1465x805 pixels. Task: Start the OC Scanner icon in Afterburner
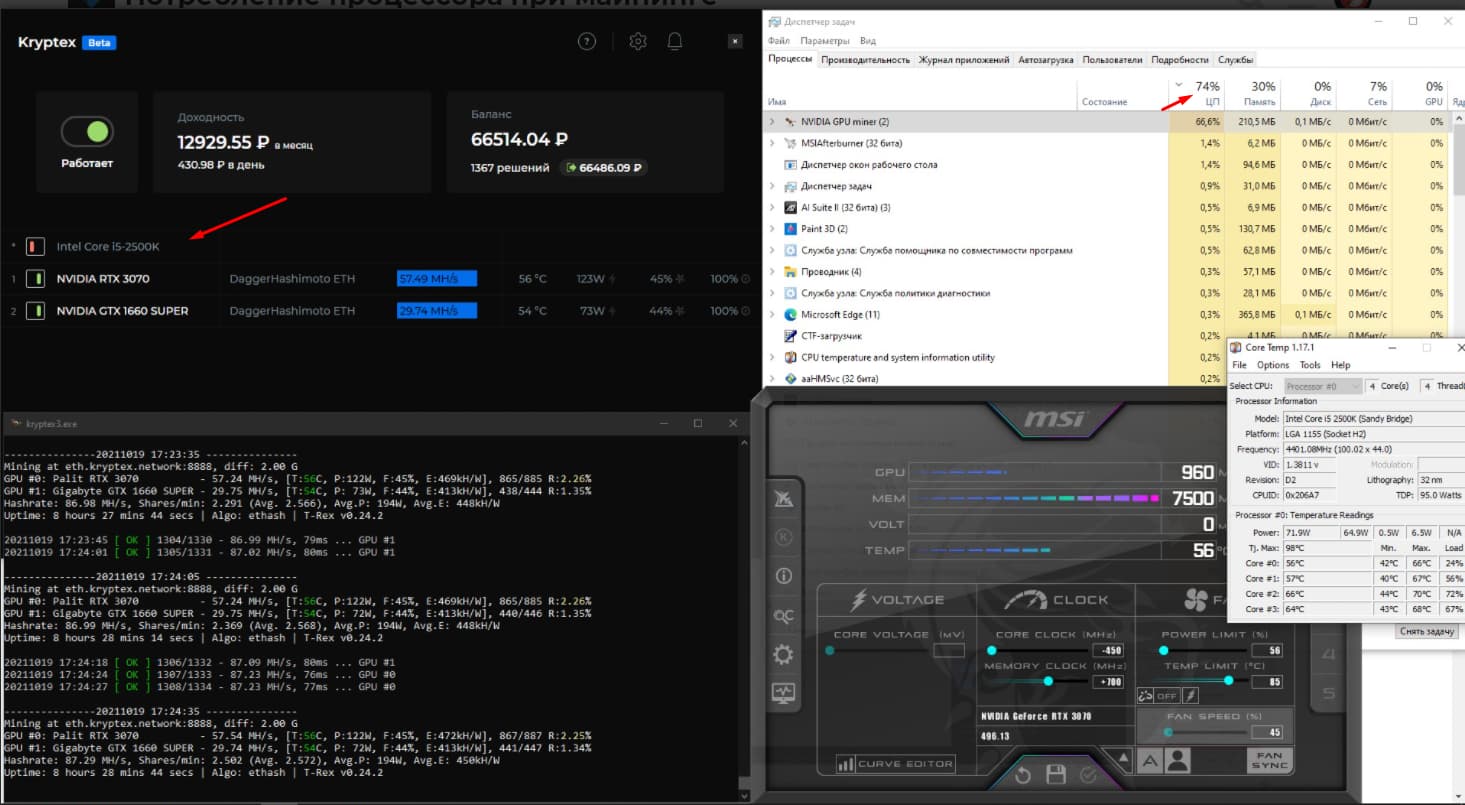coord(783,615)
